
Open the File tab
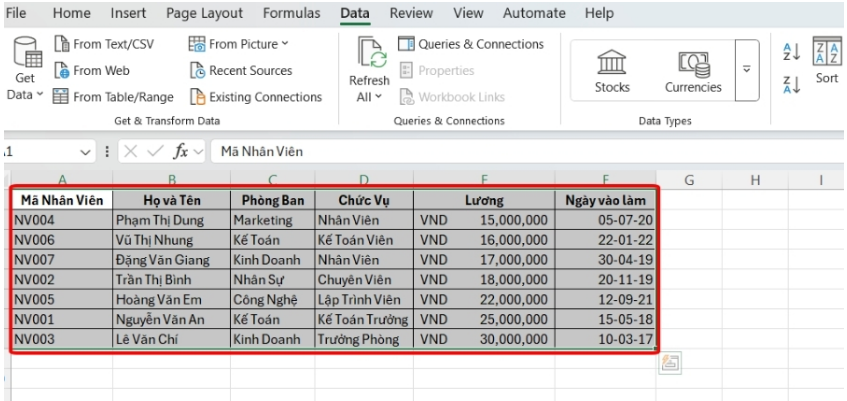click(15, 13)
